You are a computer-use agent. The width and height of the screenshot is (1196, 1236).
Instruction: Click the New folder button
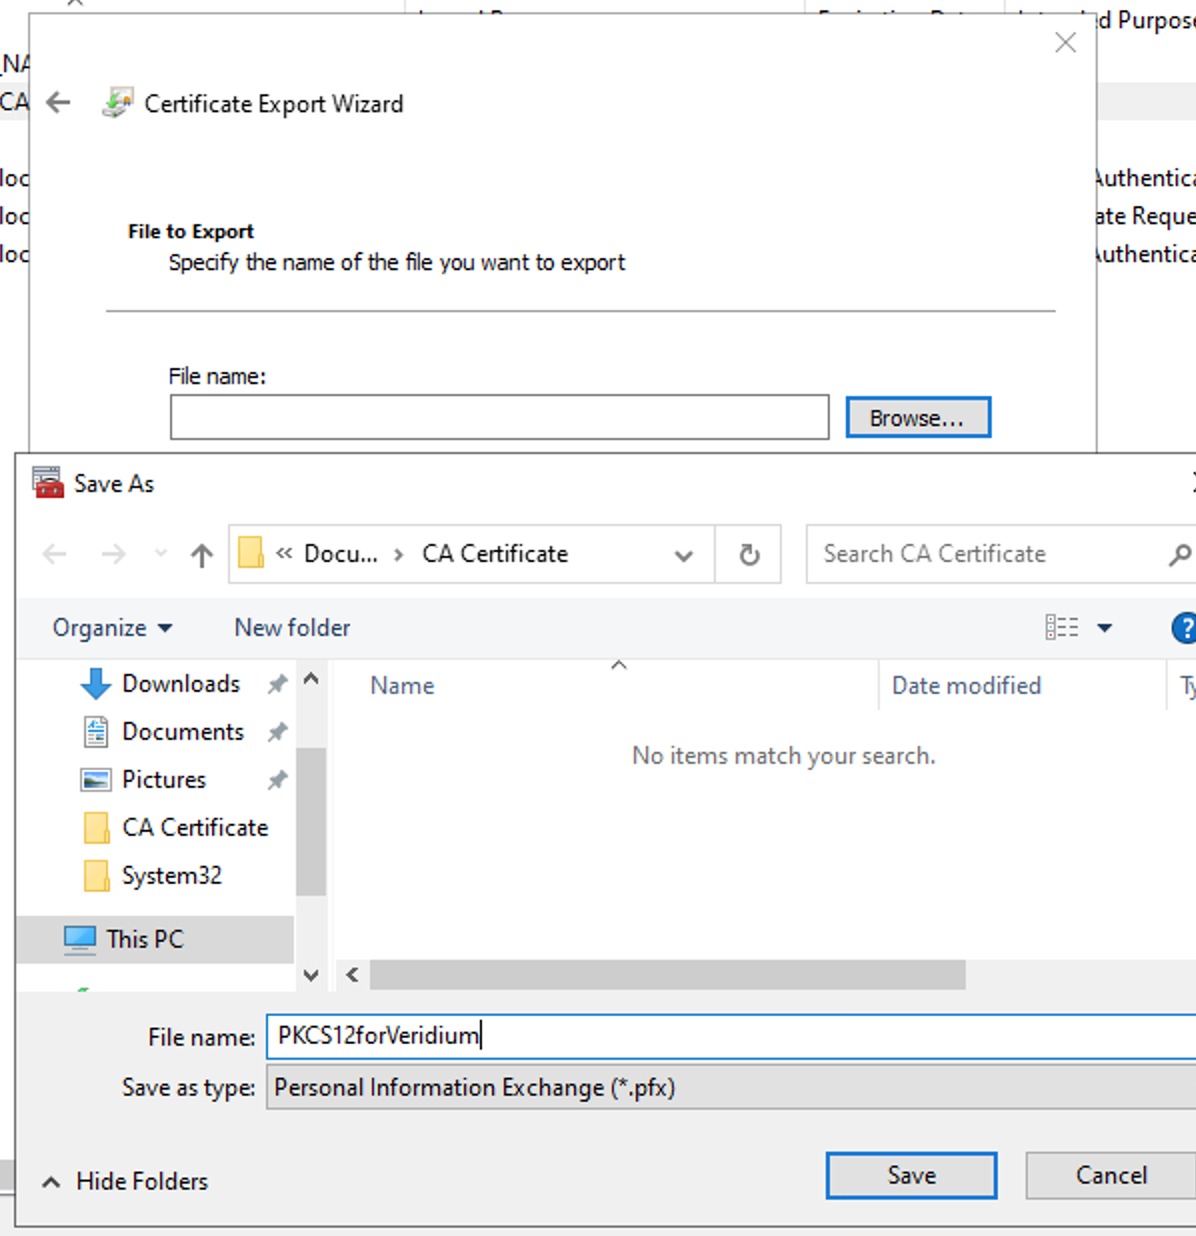(292, 628)
